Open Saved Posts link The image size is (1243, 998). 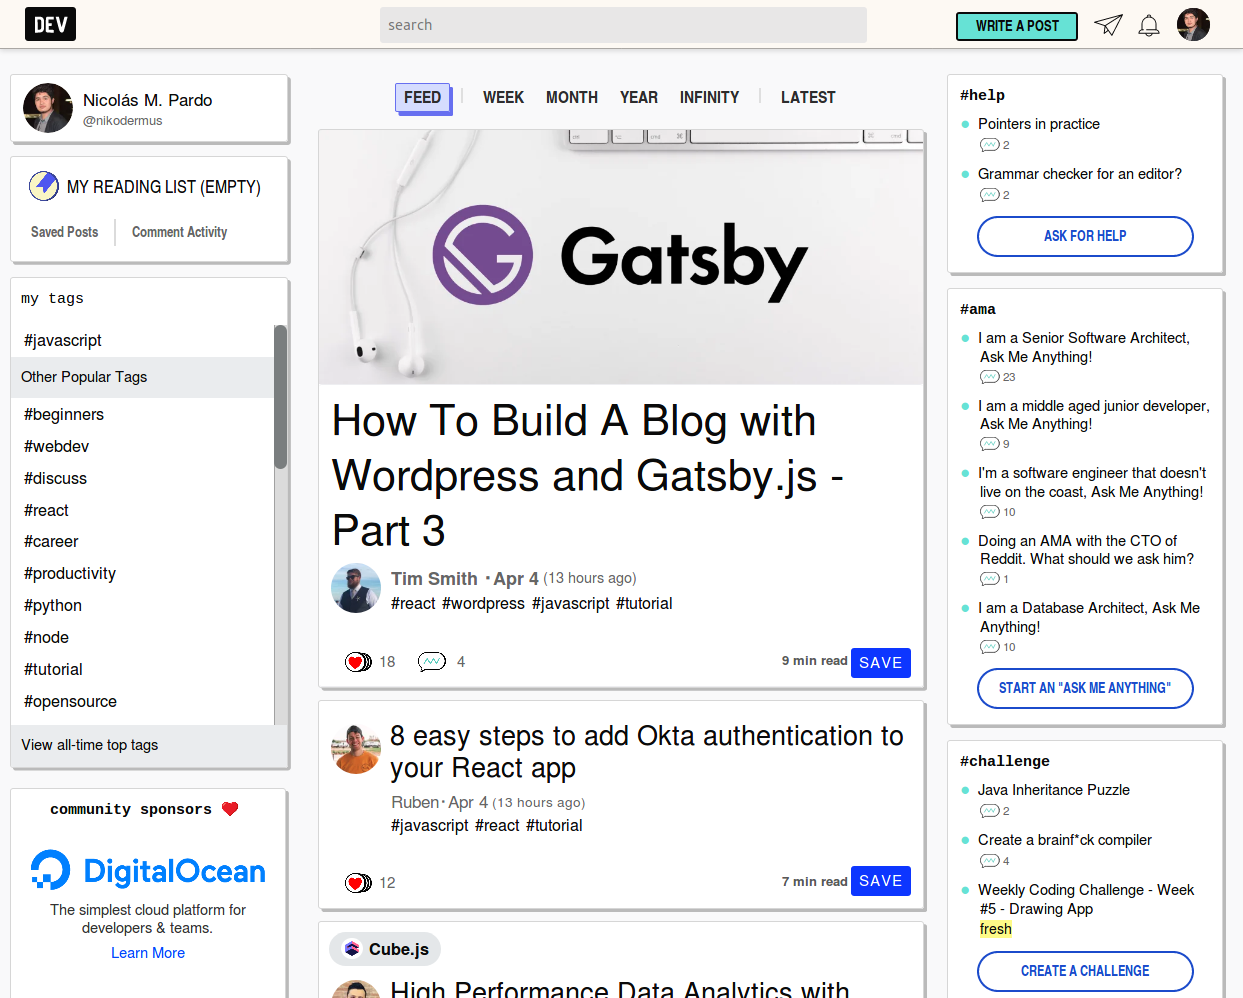pos(65,232)
